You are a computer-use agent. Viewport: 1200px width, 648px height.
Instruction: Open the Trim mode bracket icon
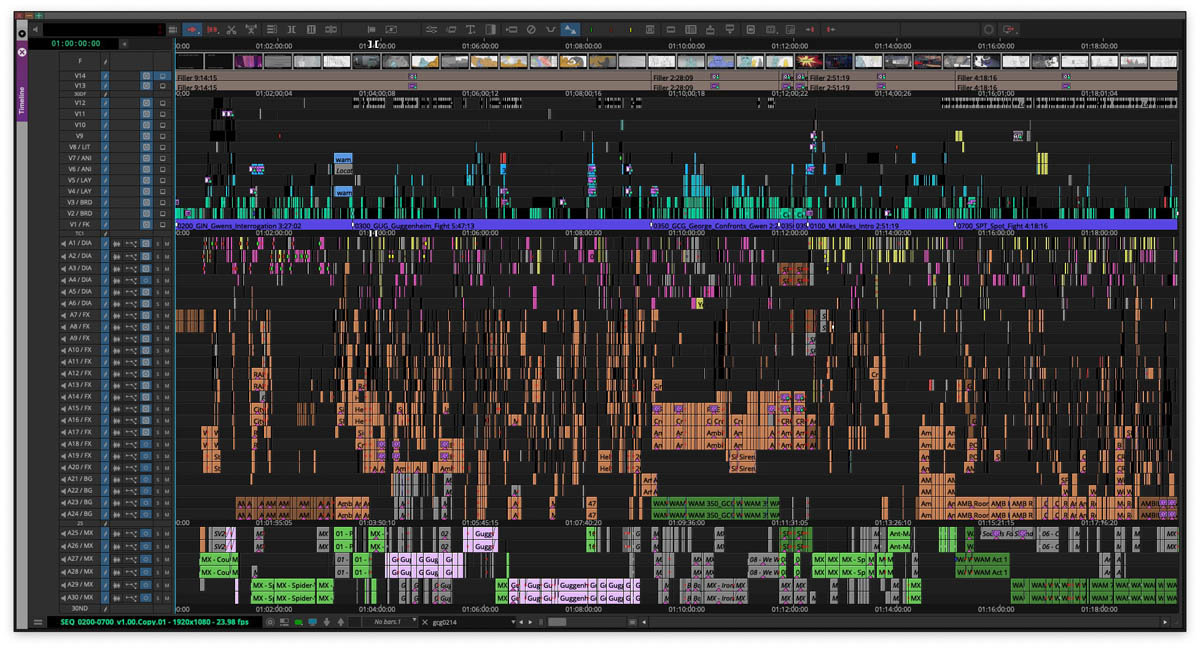(x=291, y=30)
